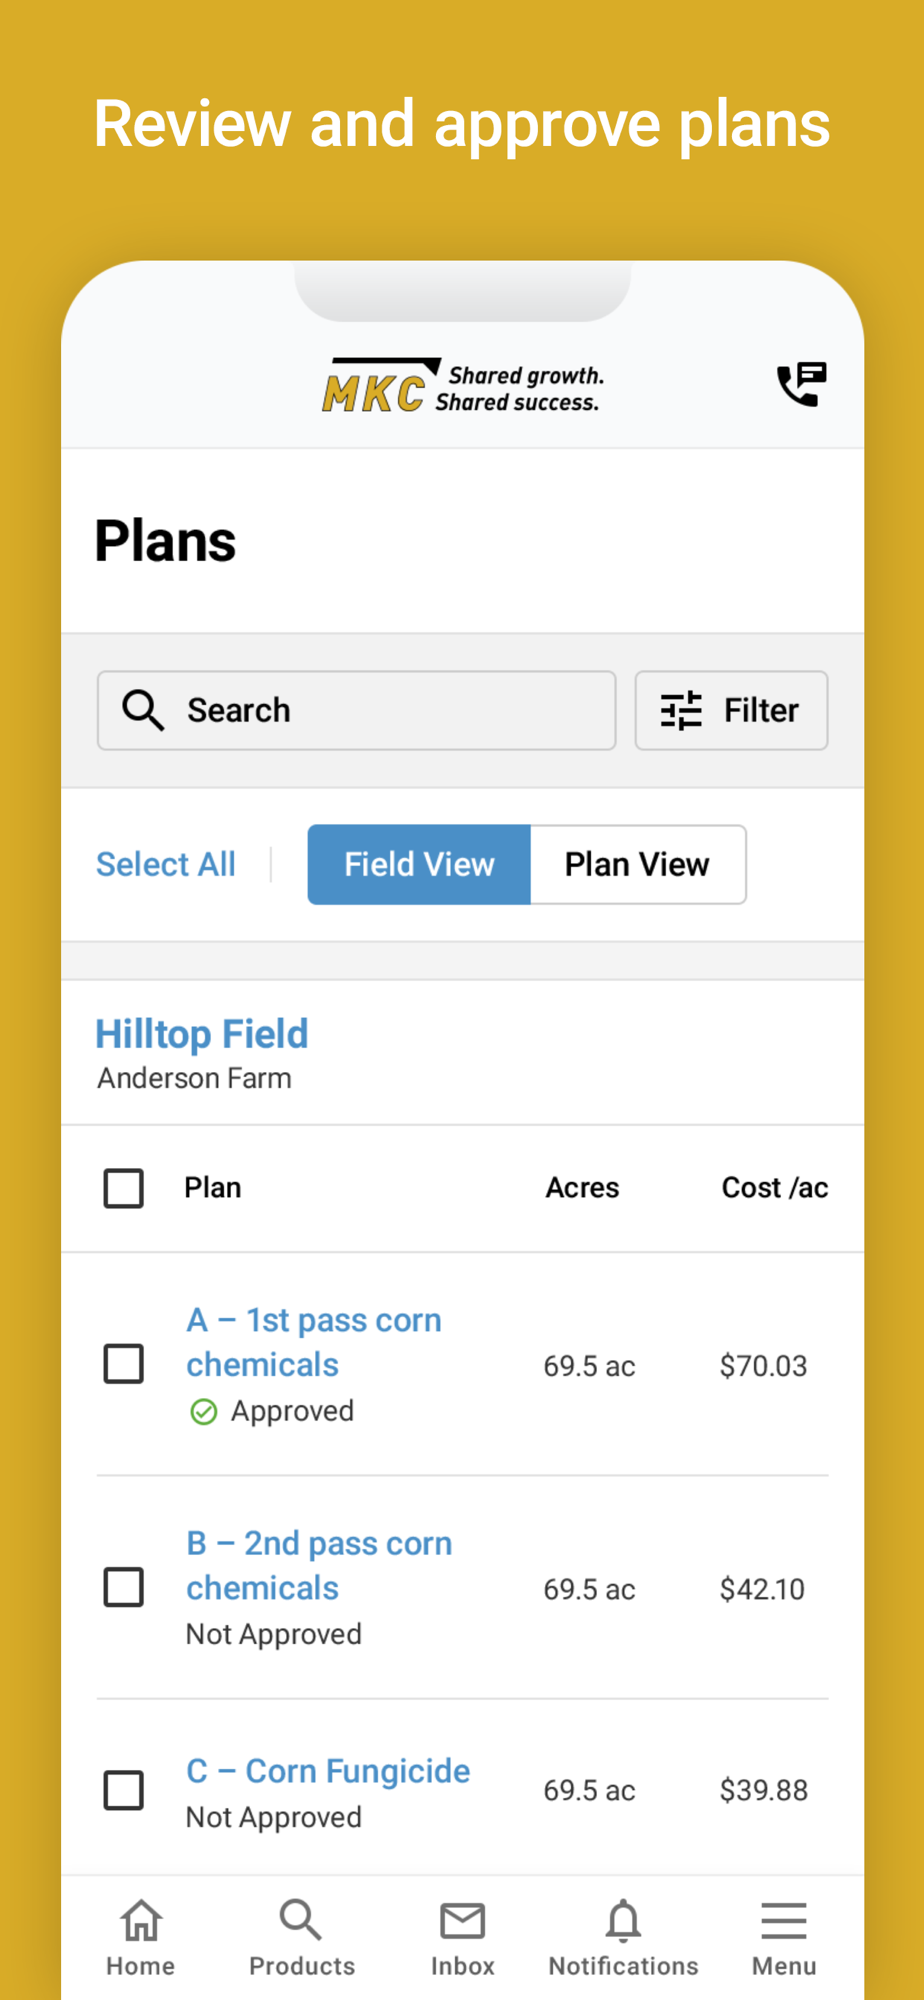Viewport: 924px width, 2000px height.
Task: Open the Notifications bell icon
Action: click(x=623, y=1922)
